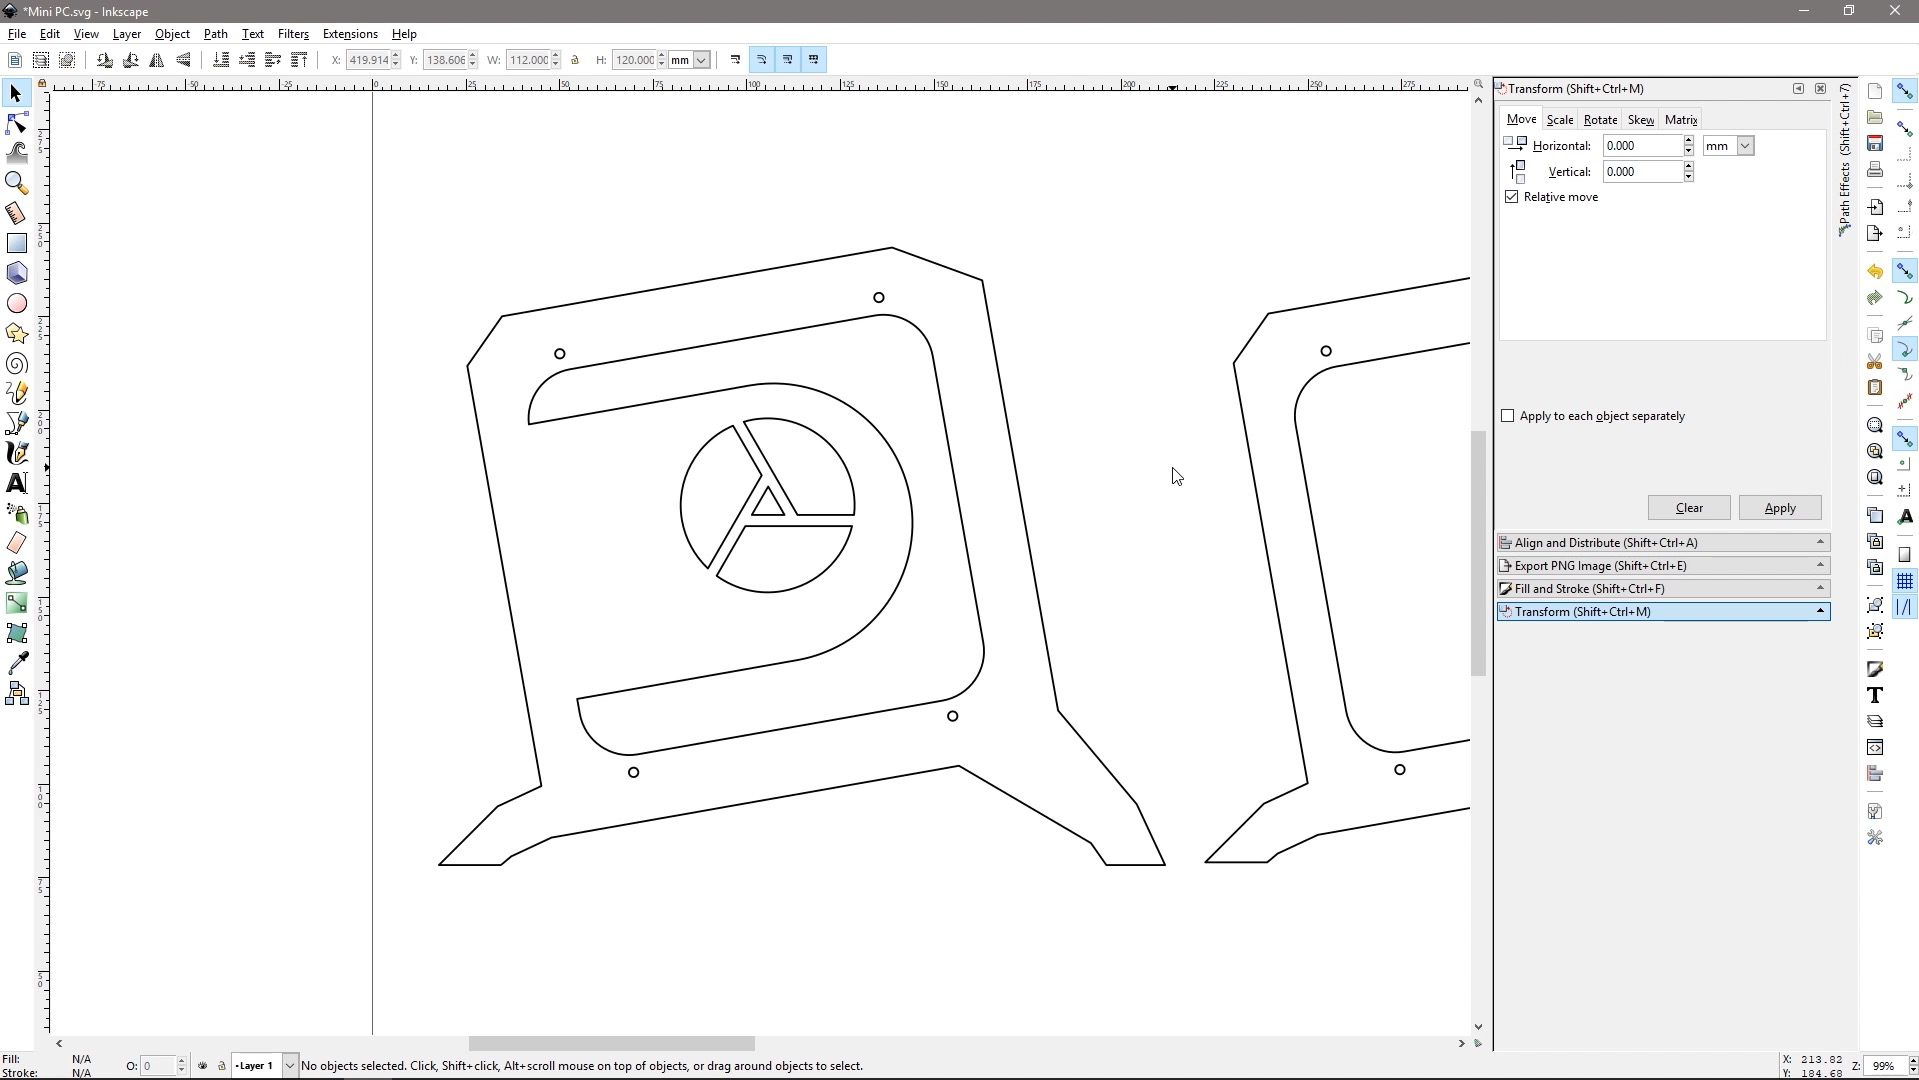
Task: Click the Undo arrow icon
Action: (1874, 272)
